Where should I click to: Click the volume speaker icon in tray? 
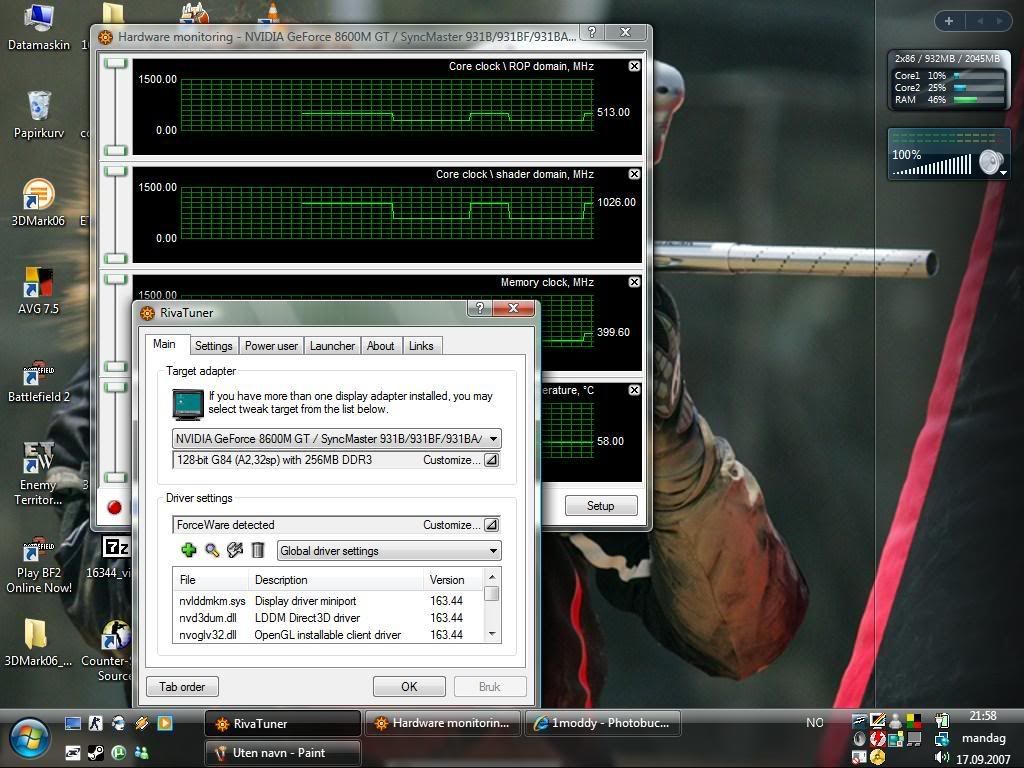(941, 758)
